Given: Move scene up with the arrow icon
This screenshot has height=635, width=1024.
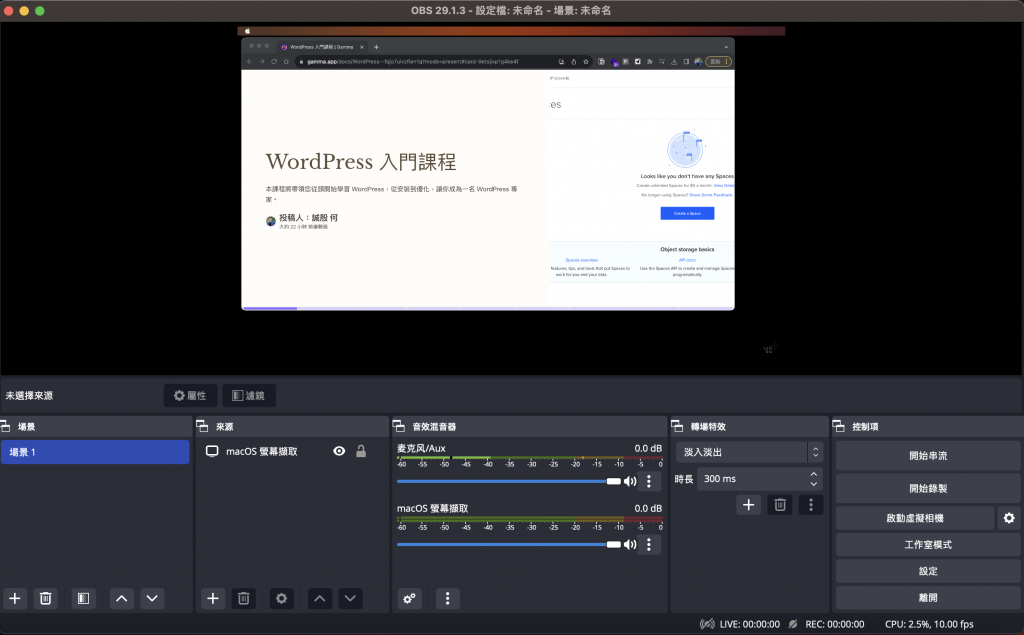Looking at the screenshot, I should click(121, 598).
